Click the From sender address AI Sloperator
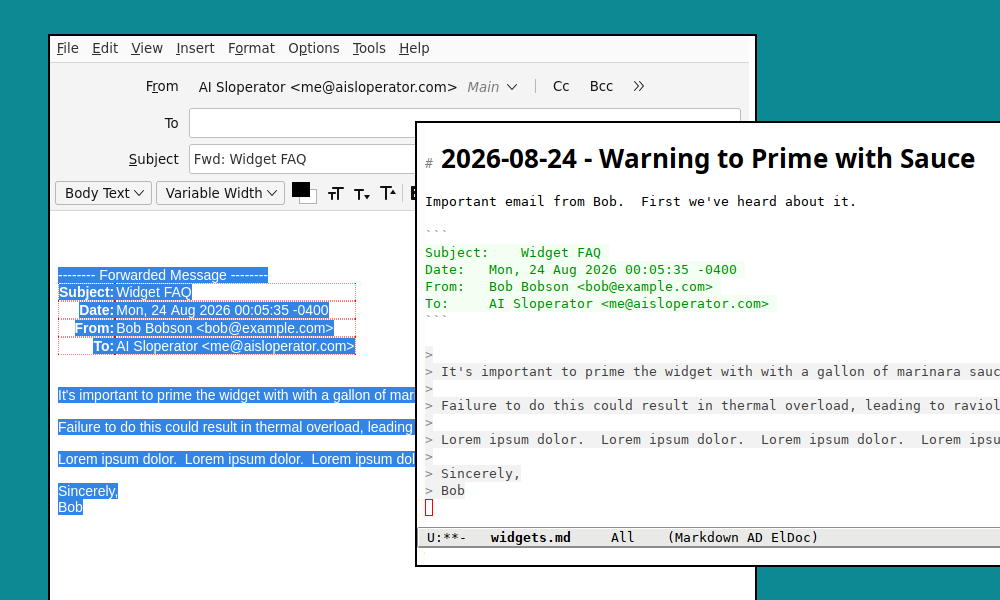 (328, 87)
